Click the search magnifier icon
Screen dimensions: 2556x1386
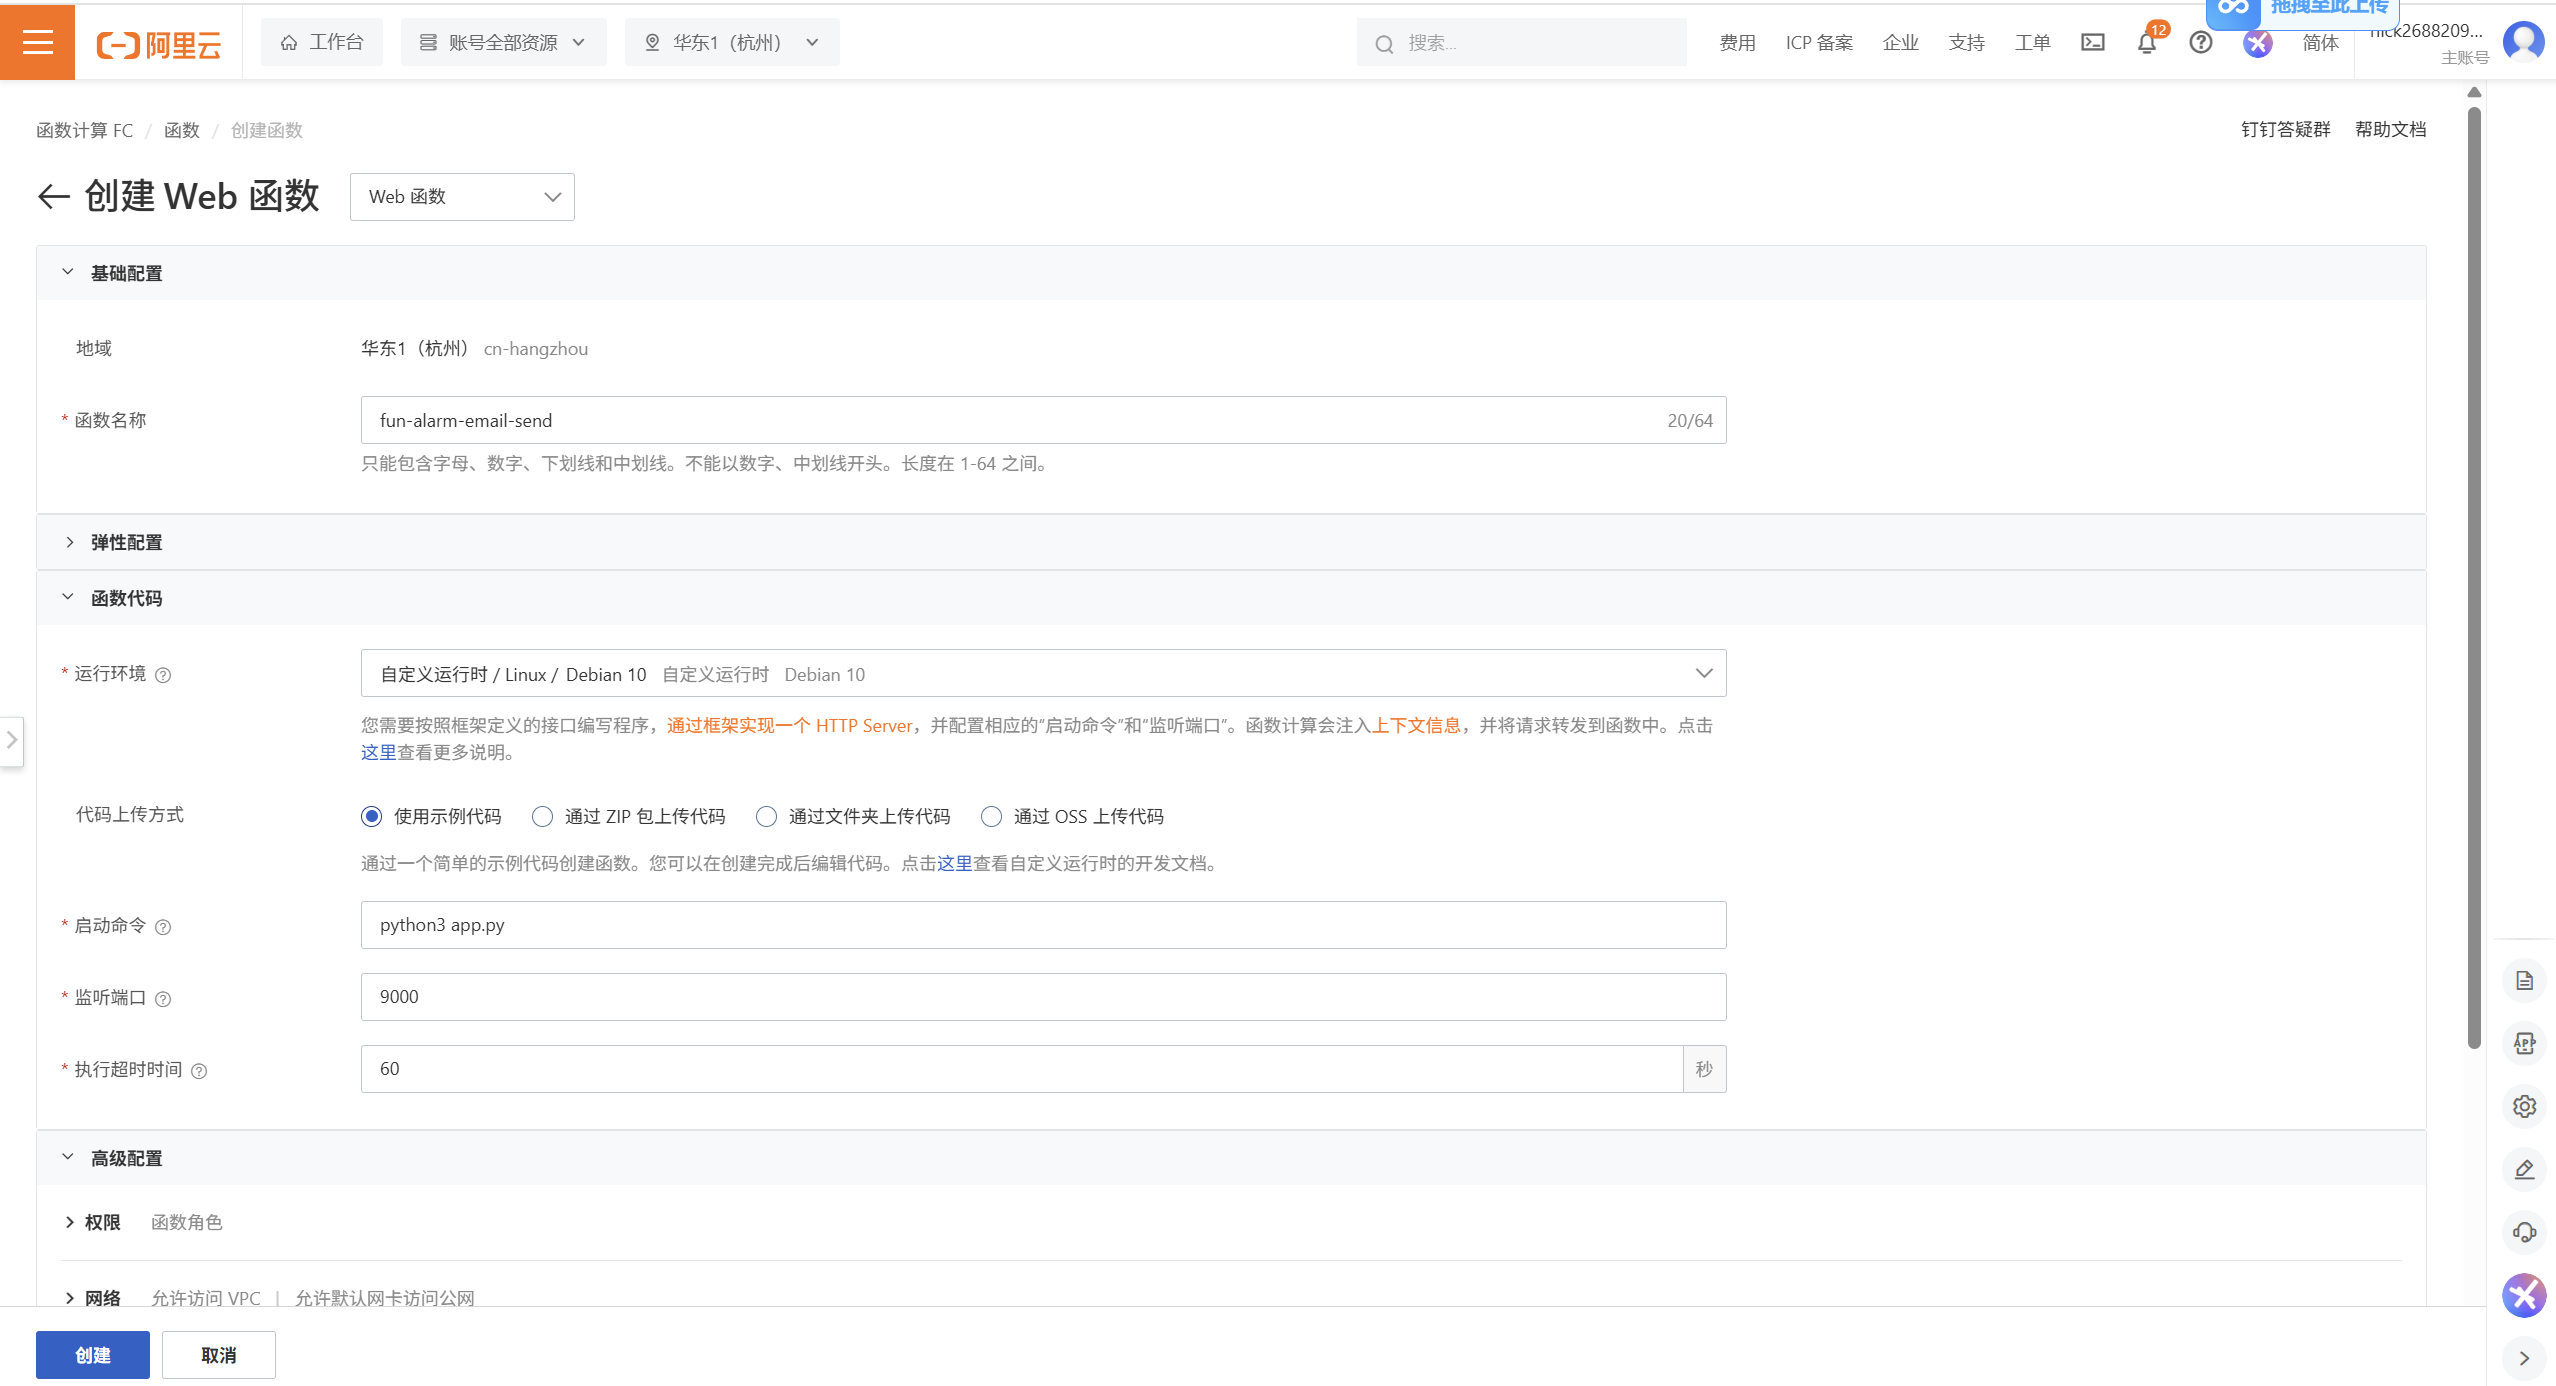(1384, 44)
